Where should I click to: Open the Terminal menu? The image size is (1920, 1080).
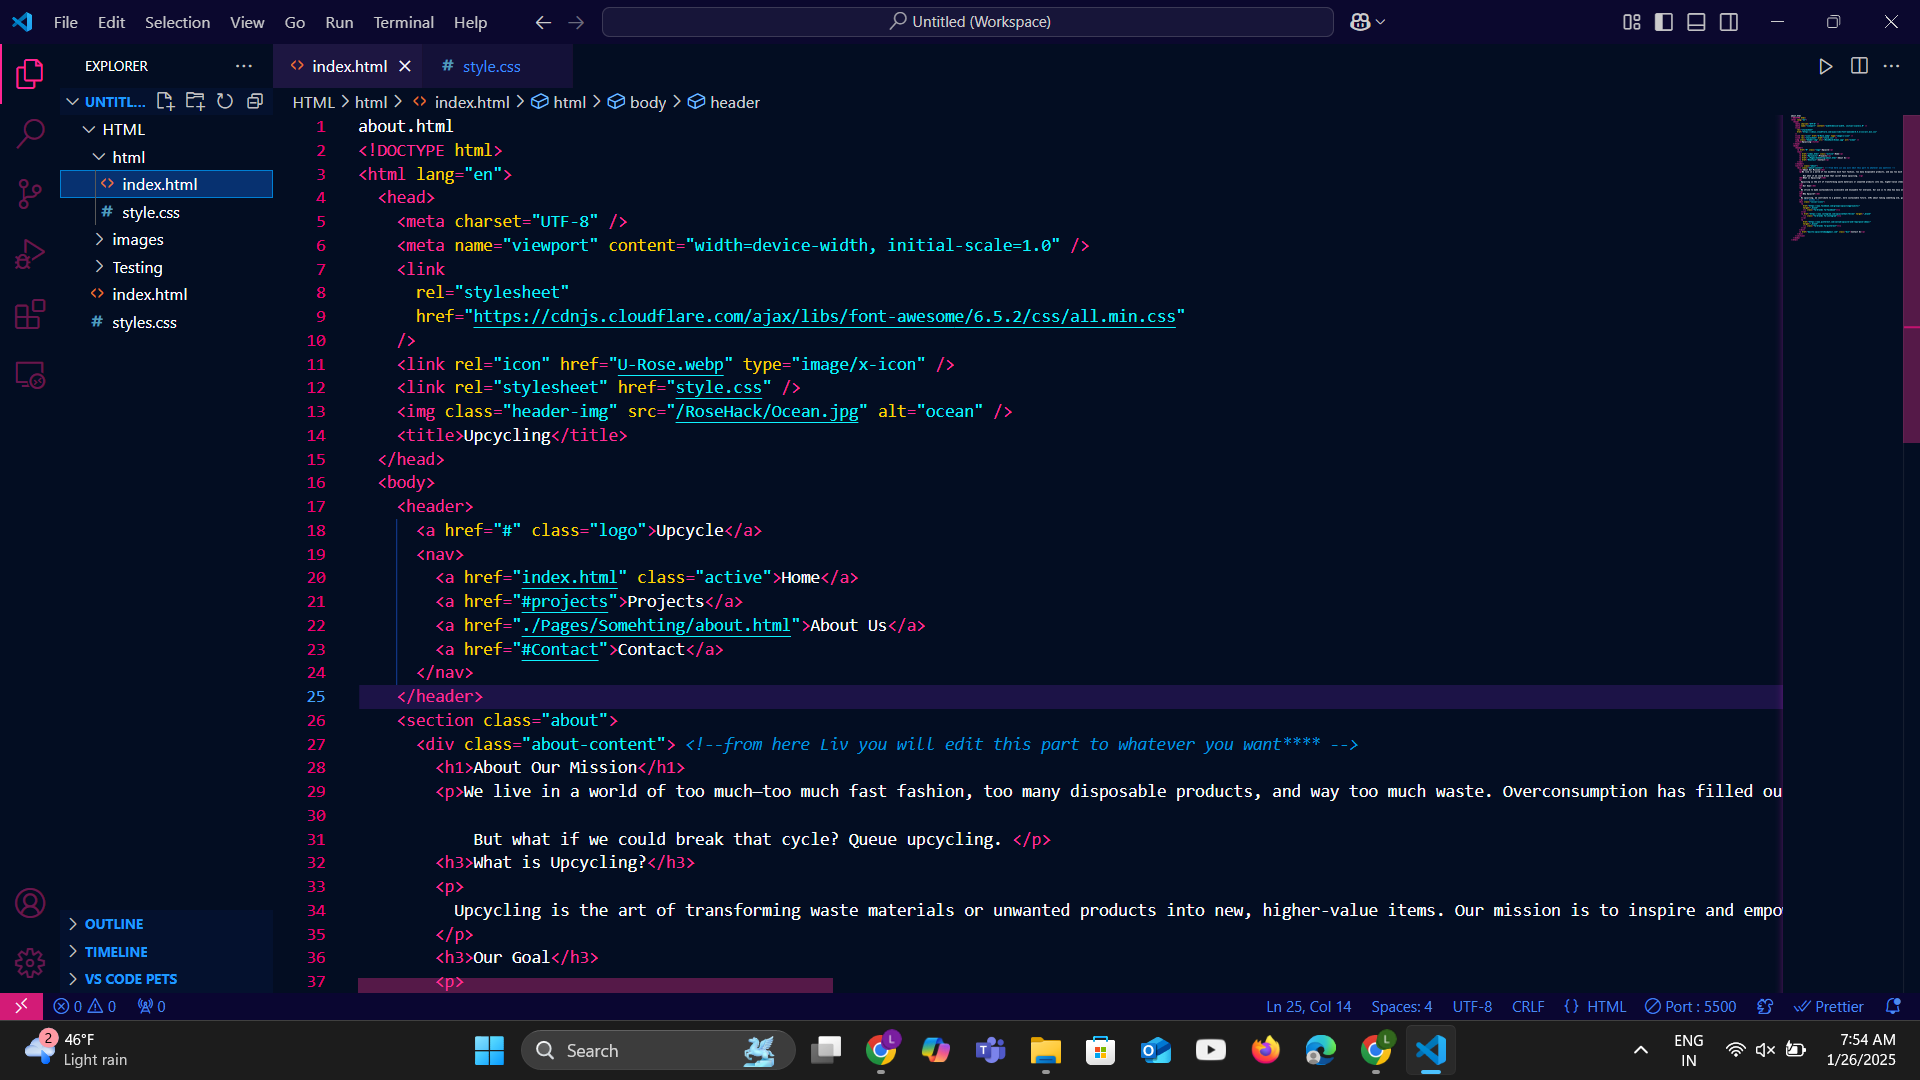tap(403, 22)
